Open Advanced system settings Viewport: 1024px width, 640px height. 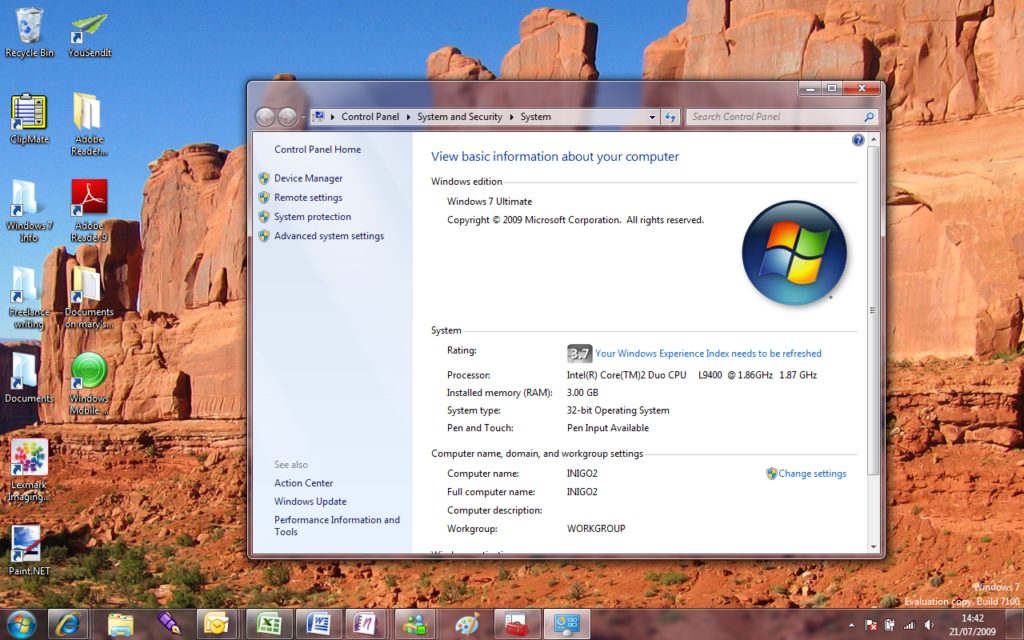coord(329,236)
